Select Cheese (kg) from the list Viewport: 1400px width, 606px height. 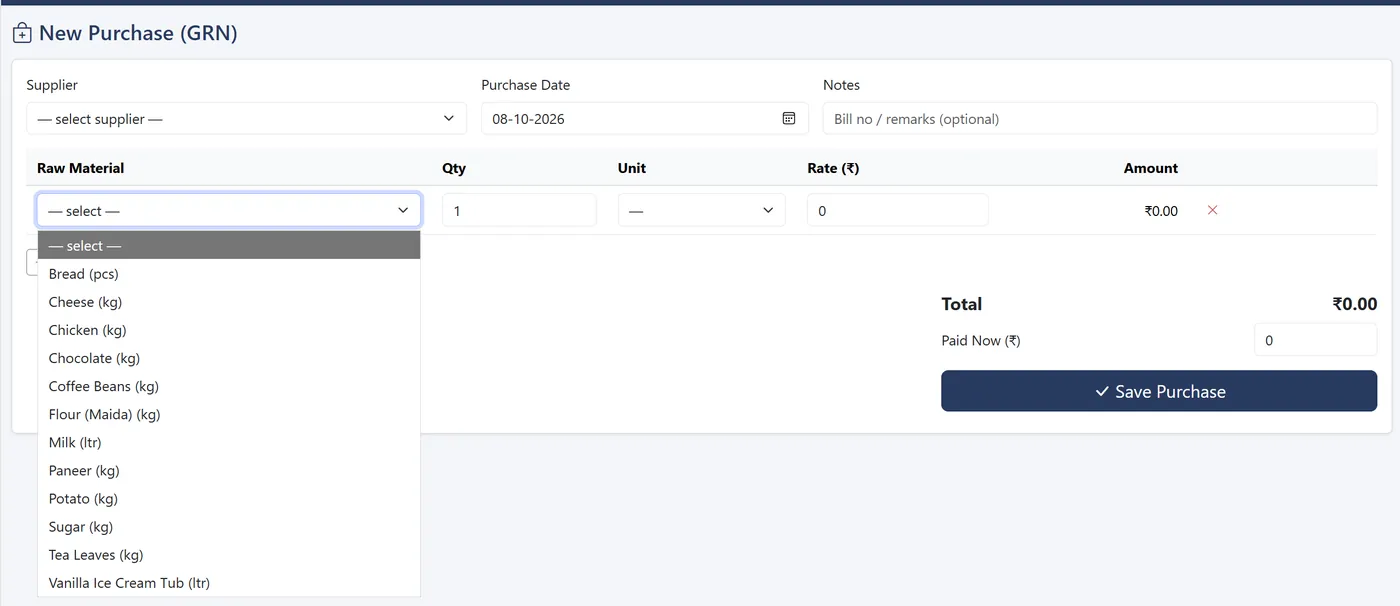[229, 302]
